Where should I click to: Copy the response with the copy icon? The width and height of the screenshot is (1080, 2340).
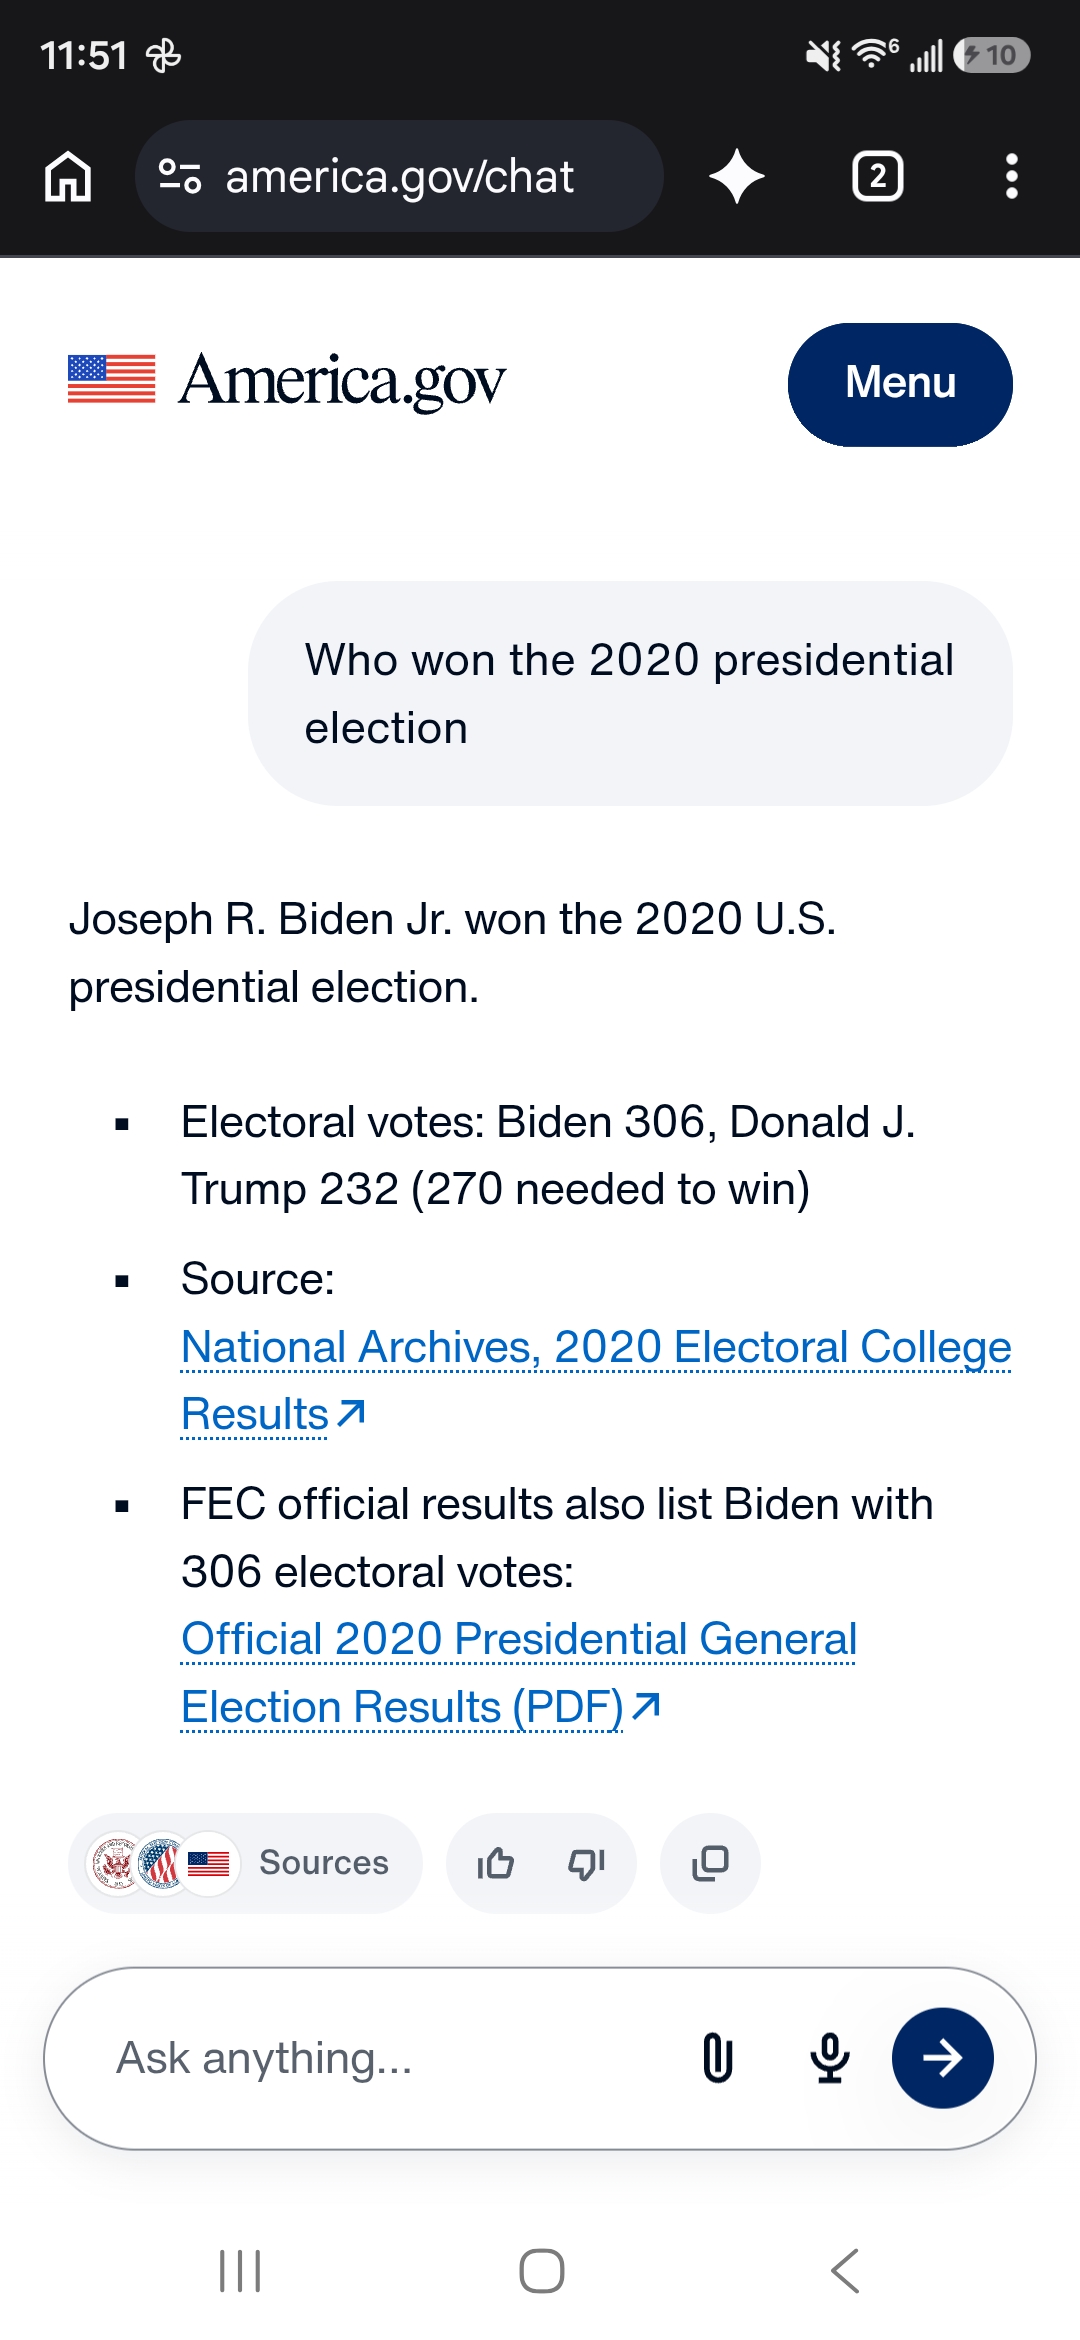click(x=710, y=1863)
